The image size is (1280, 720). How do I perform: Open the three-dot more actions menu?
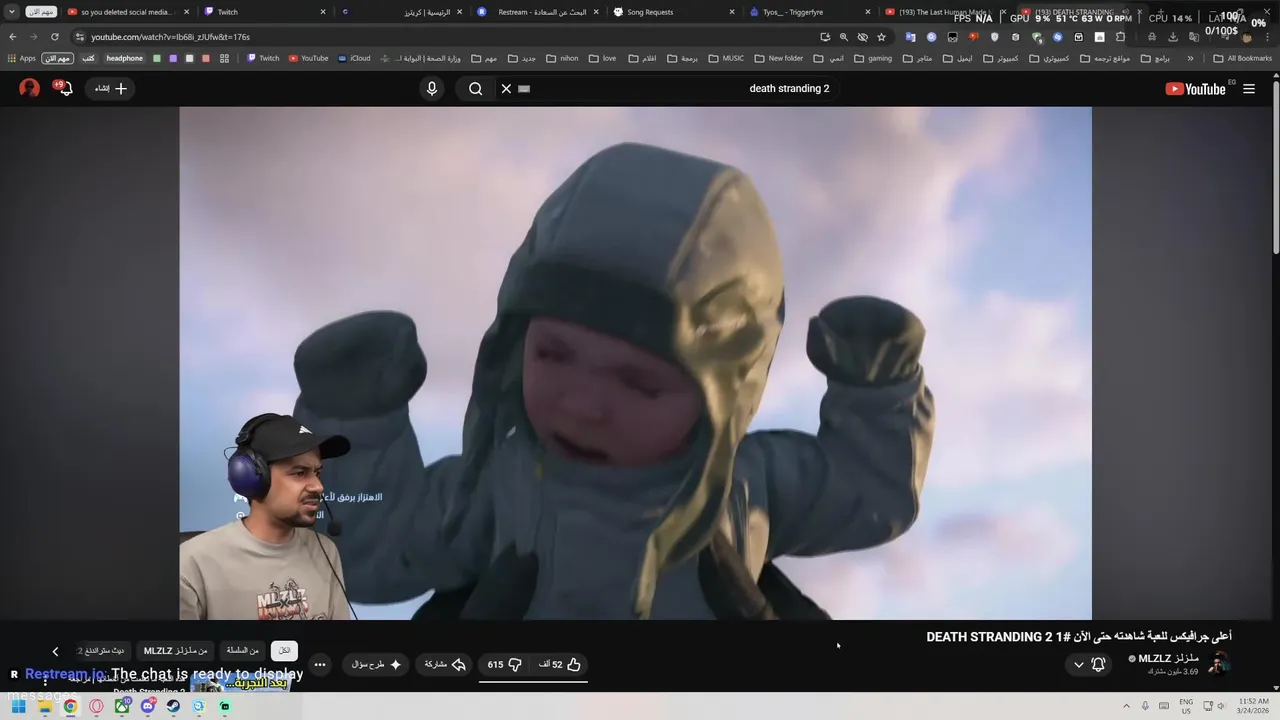tap(320, 664)
